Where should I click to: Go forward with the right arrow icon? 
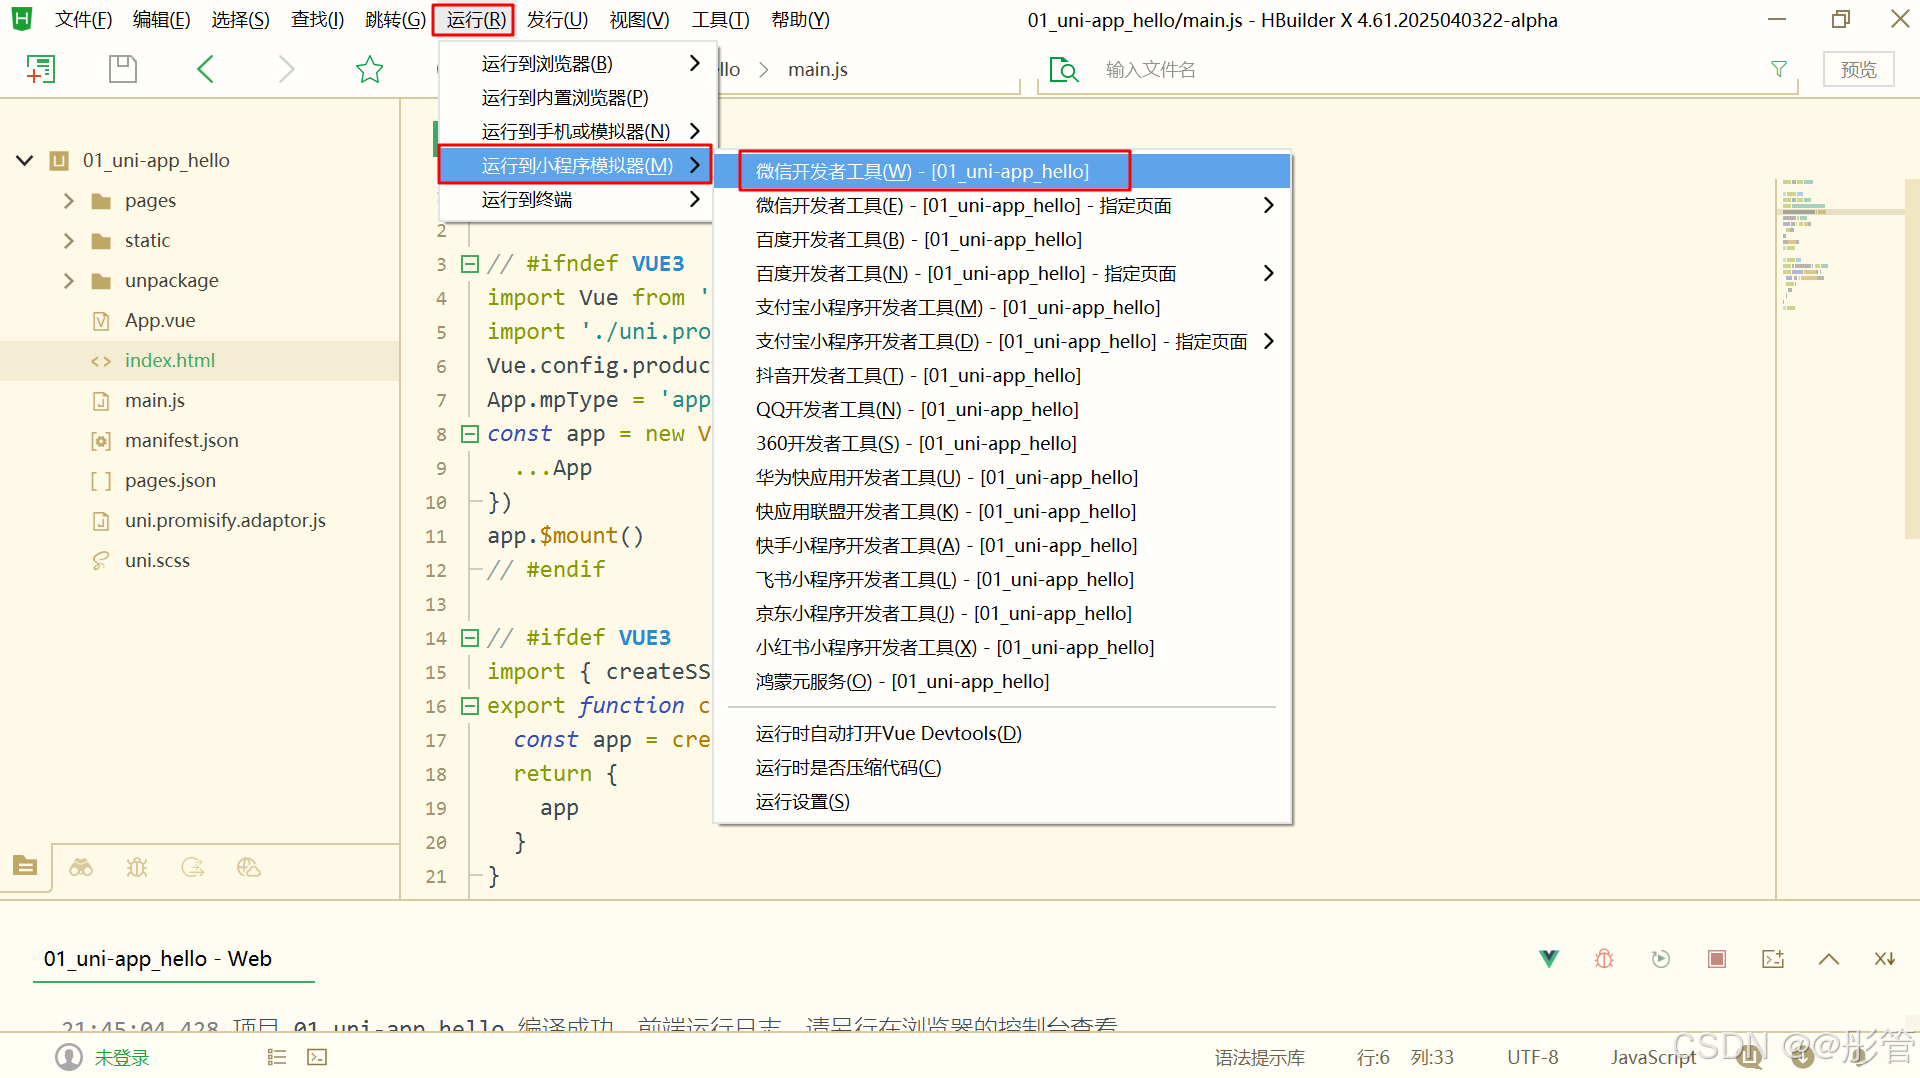[x=286, y=69]
